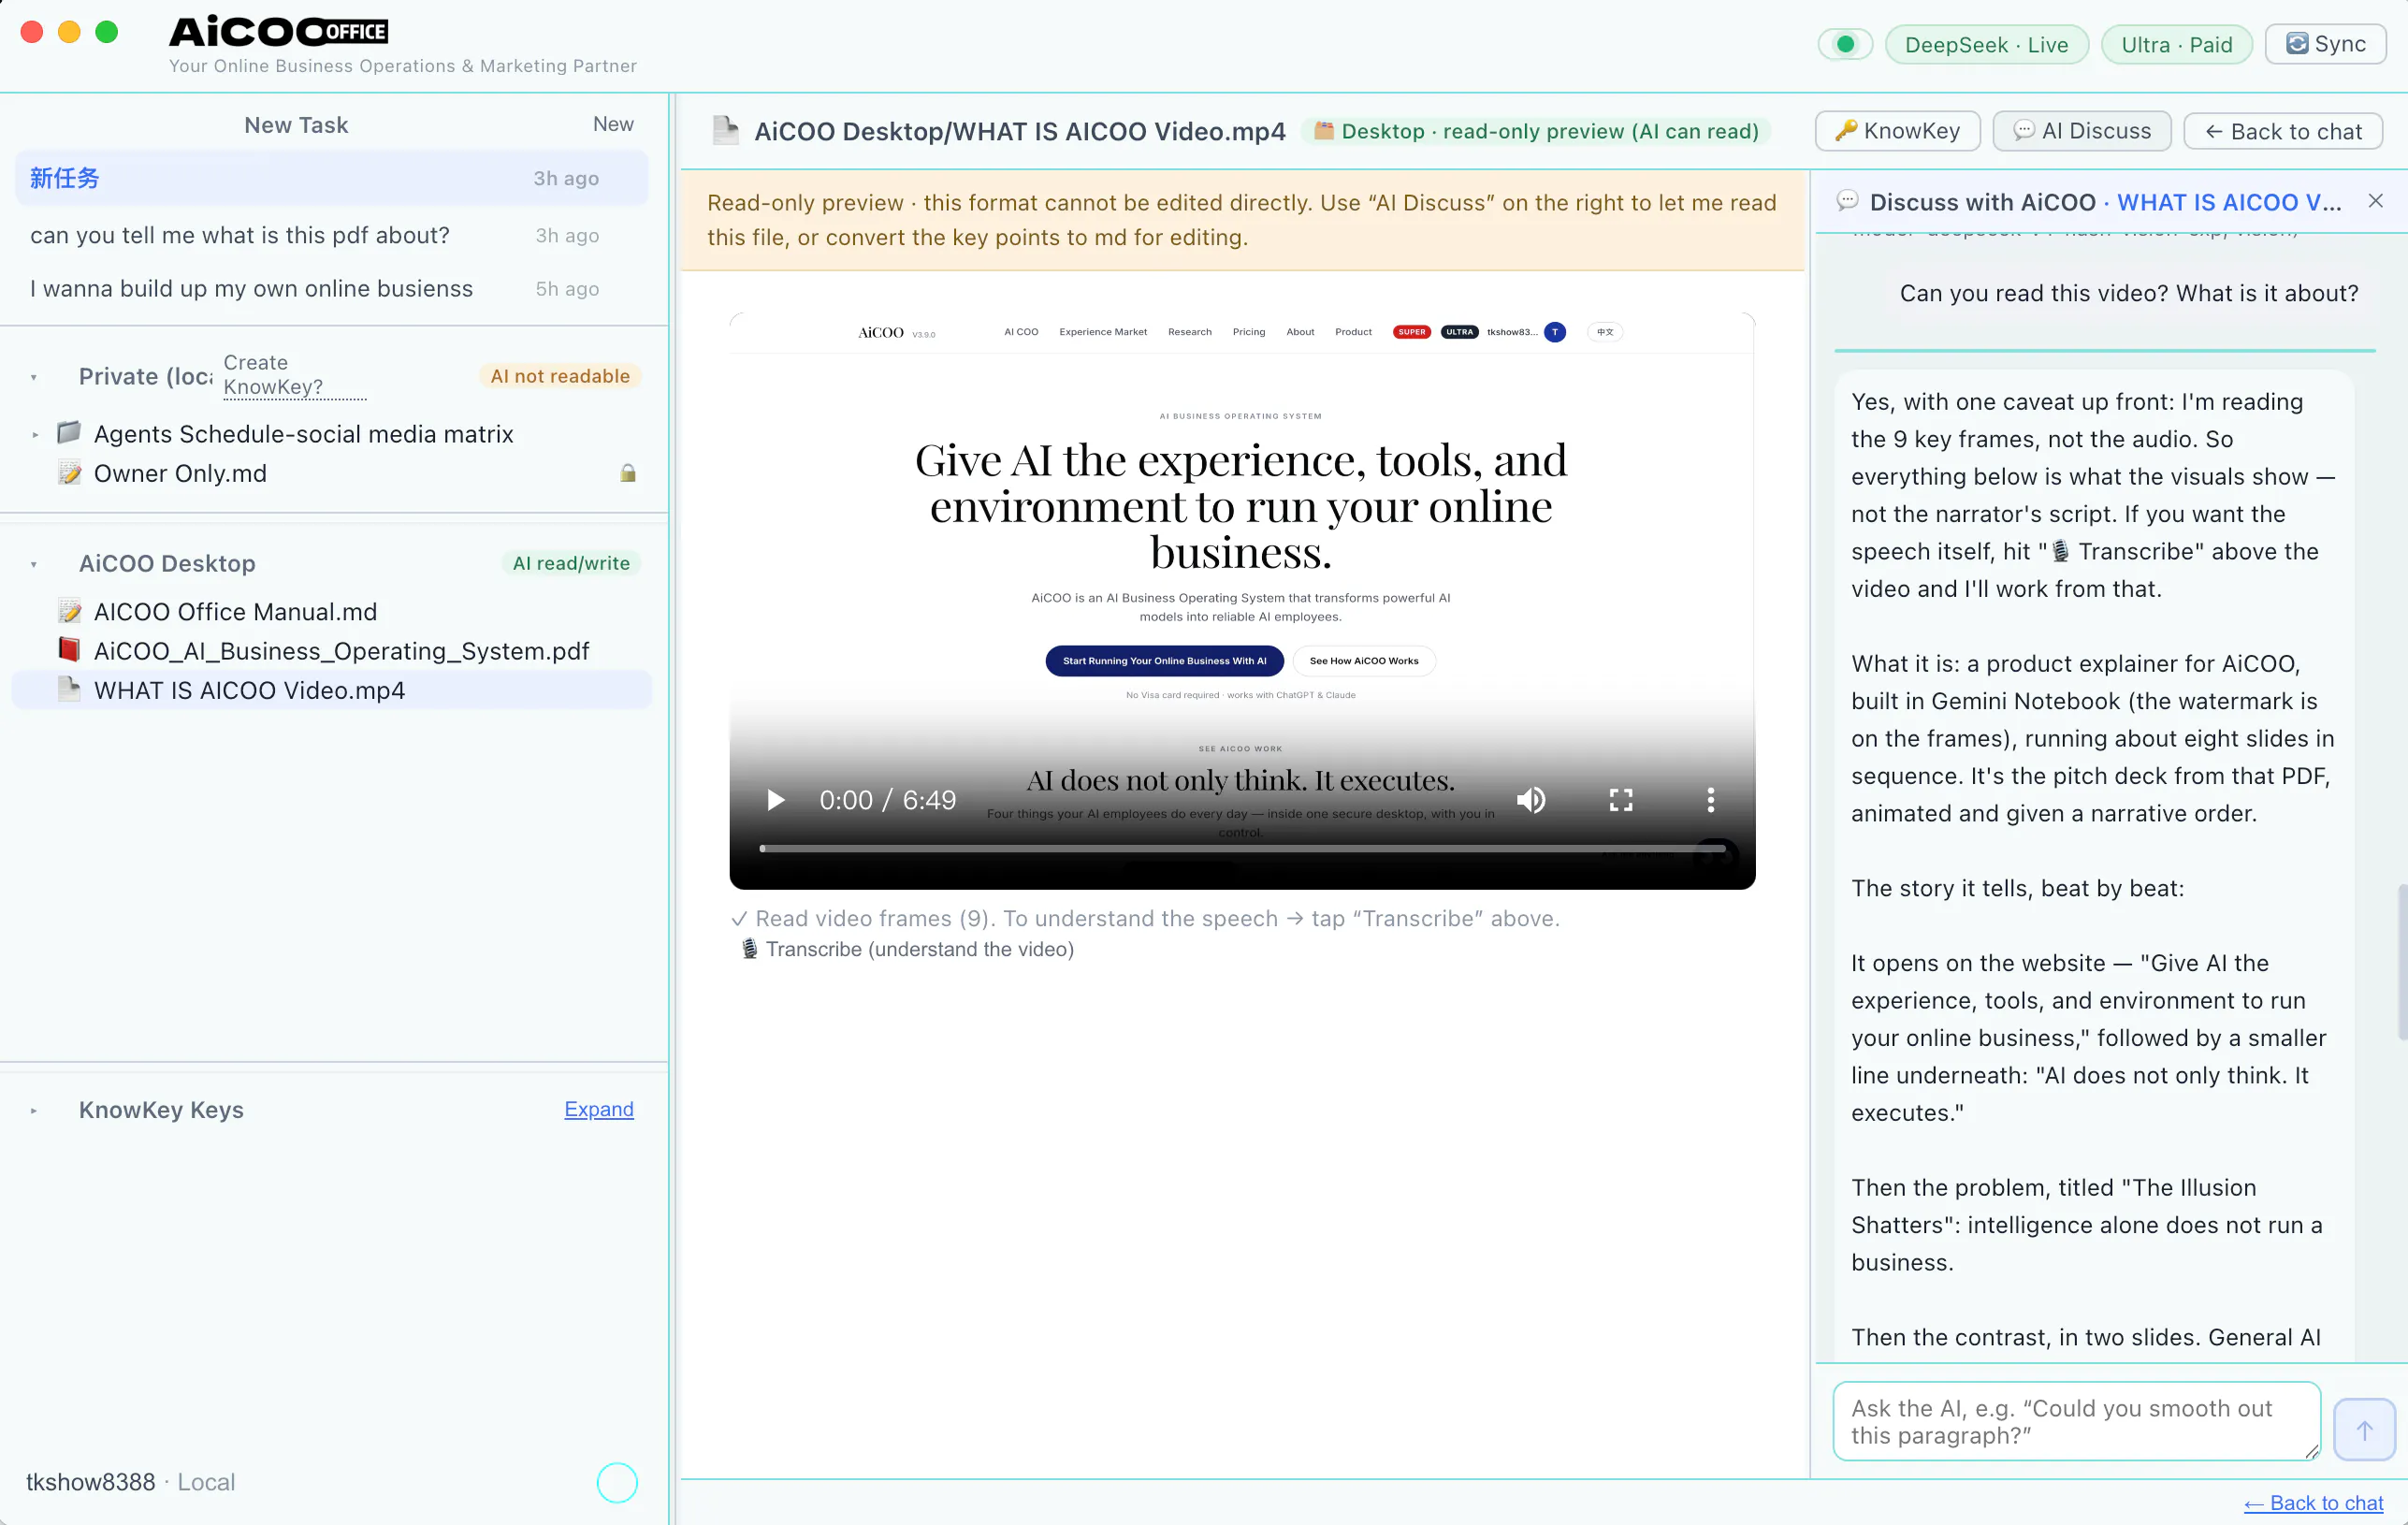
Task: Click the AI not readable badge
Action: [x=560, y=376]
